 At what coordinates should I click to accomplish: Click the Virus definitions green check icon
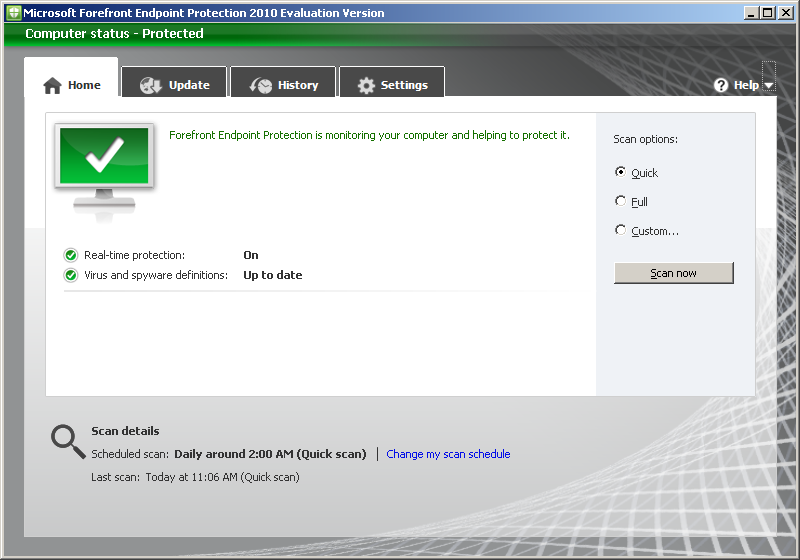pyautogui.click(x=71, y=275)
